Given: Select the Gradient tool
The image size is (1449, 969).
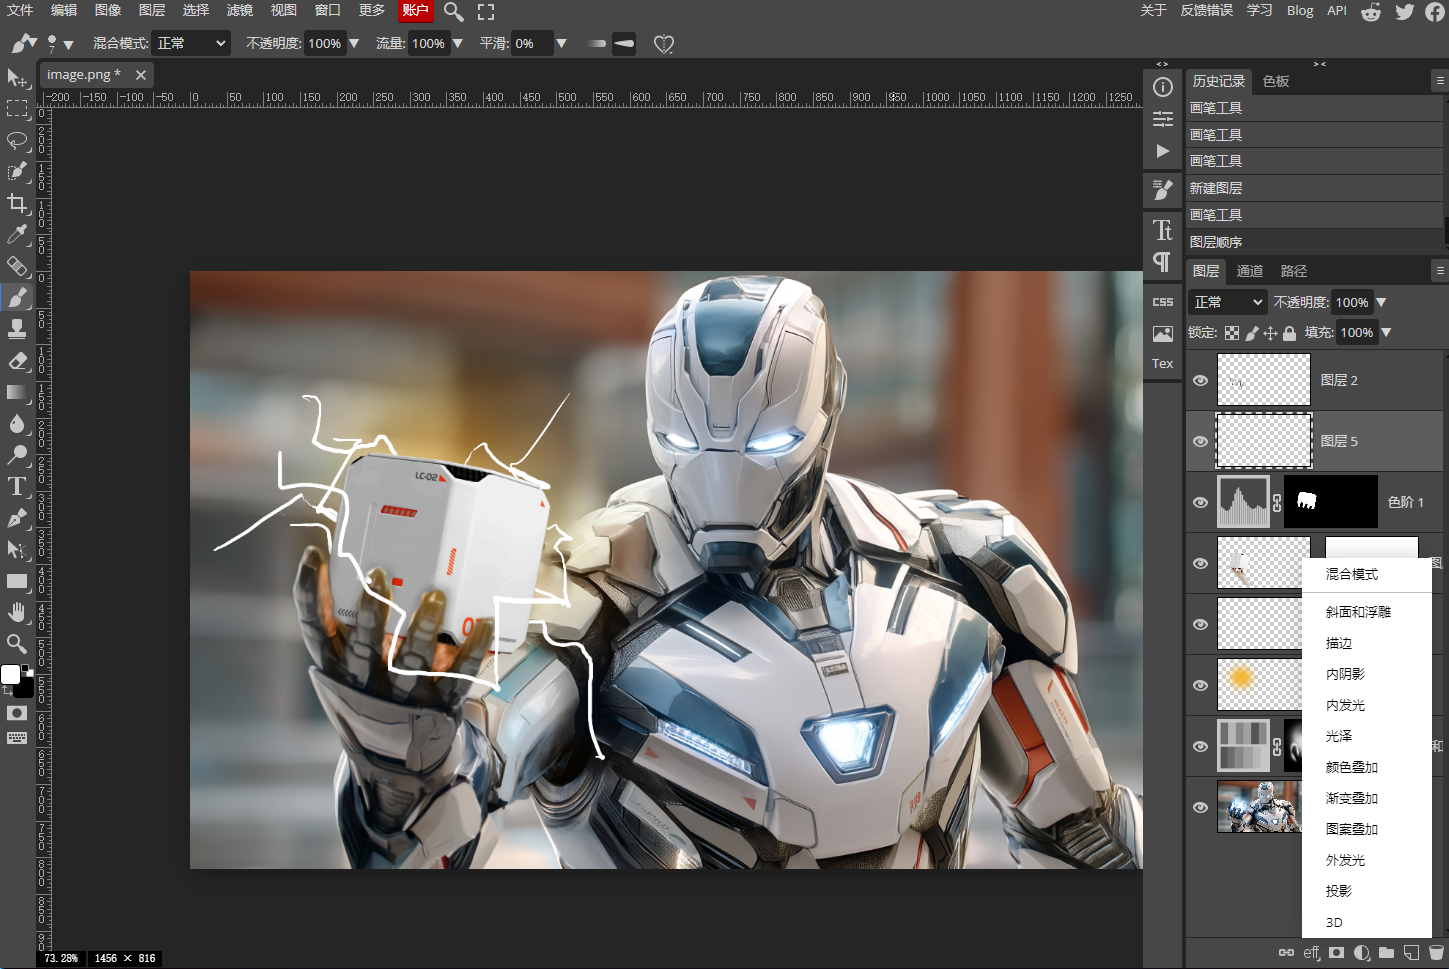Looking at the screenshot, I should pyautogui.click(x=17, y=392).
